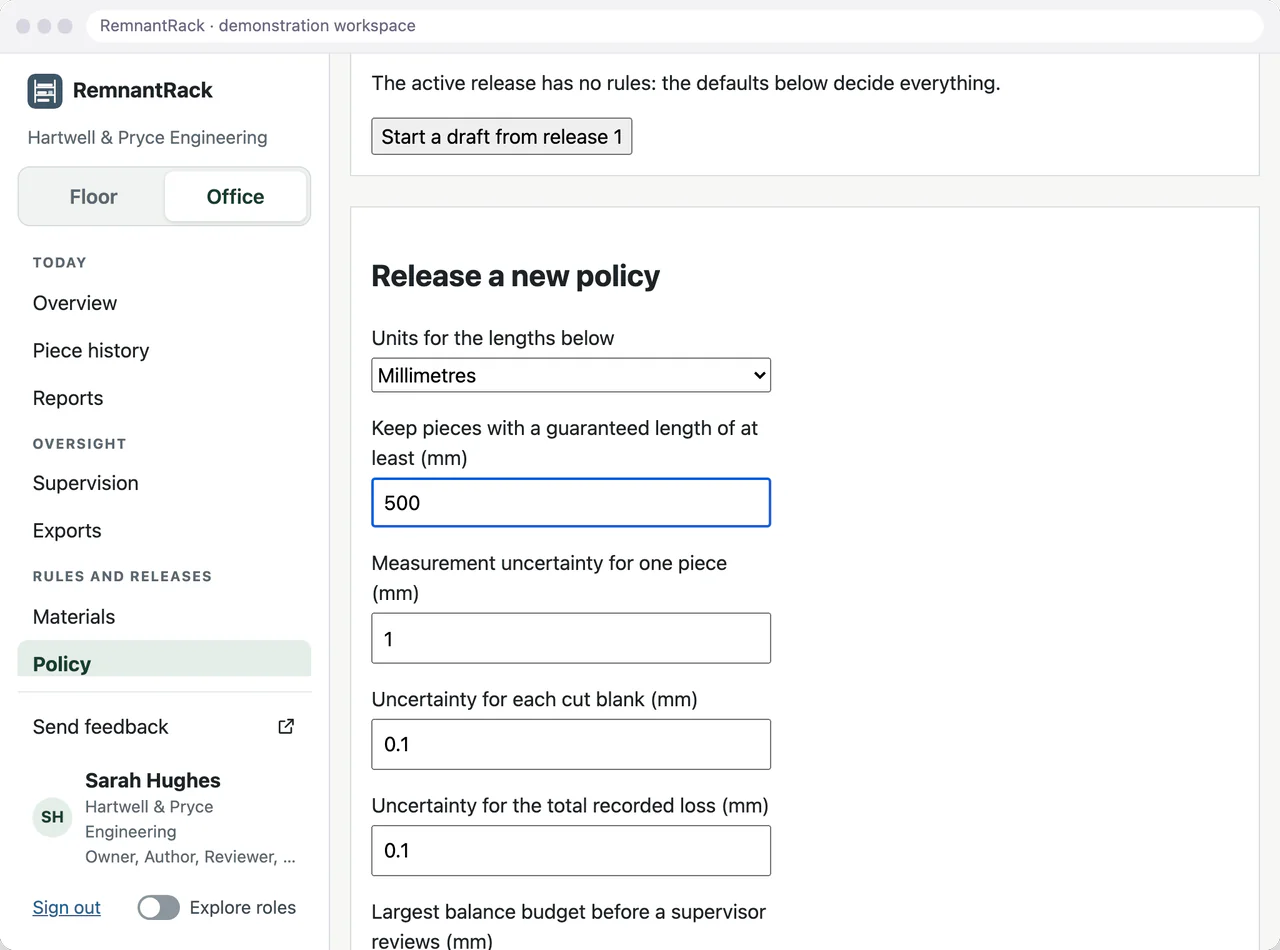This screenshot has width=1280, height=950.
Task: Focus the guaranteed length field showing 500
Action: point(571,502)
